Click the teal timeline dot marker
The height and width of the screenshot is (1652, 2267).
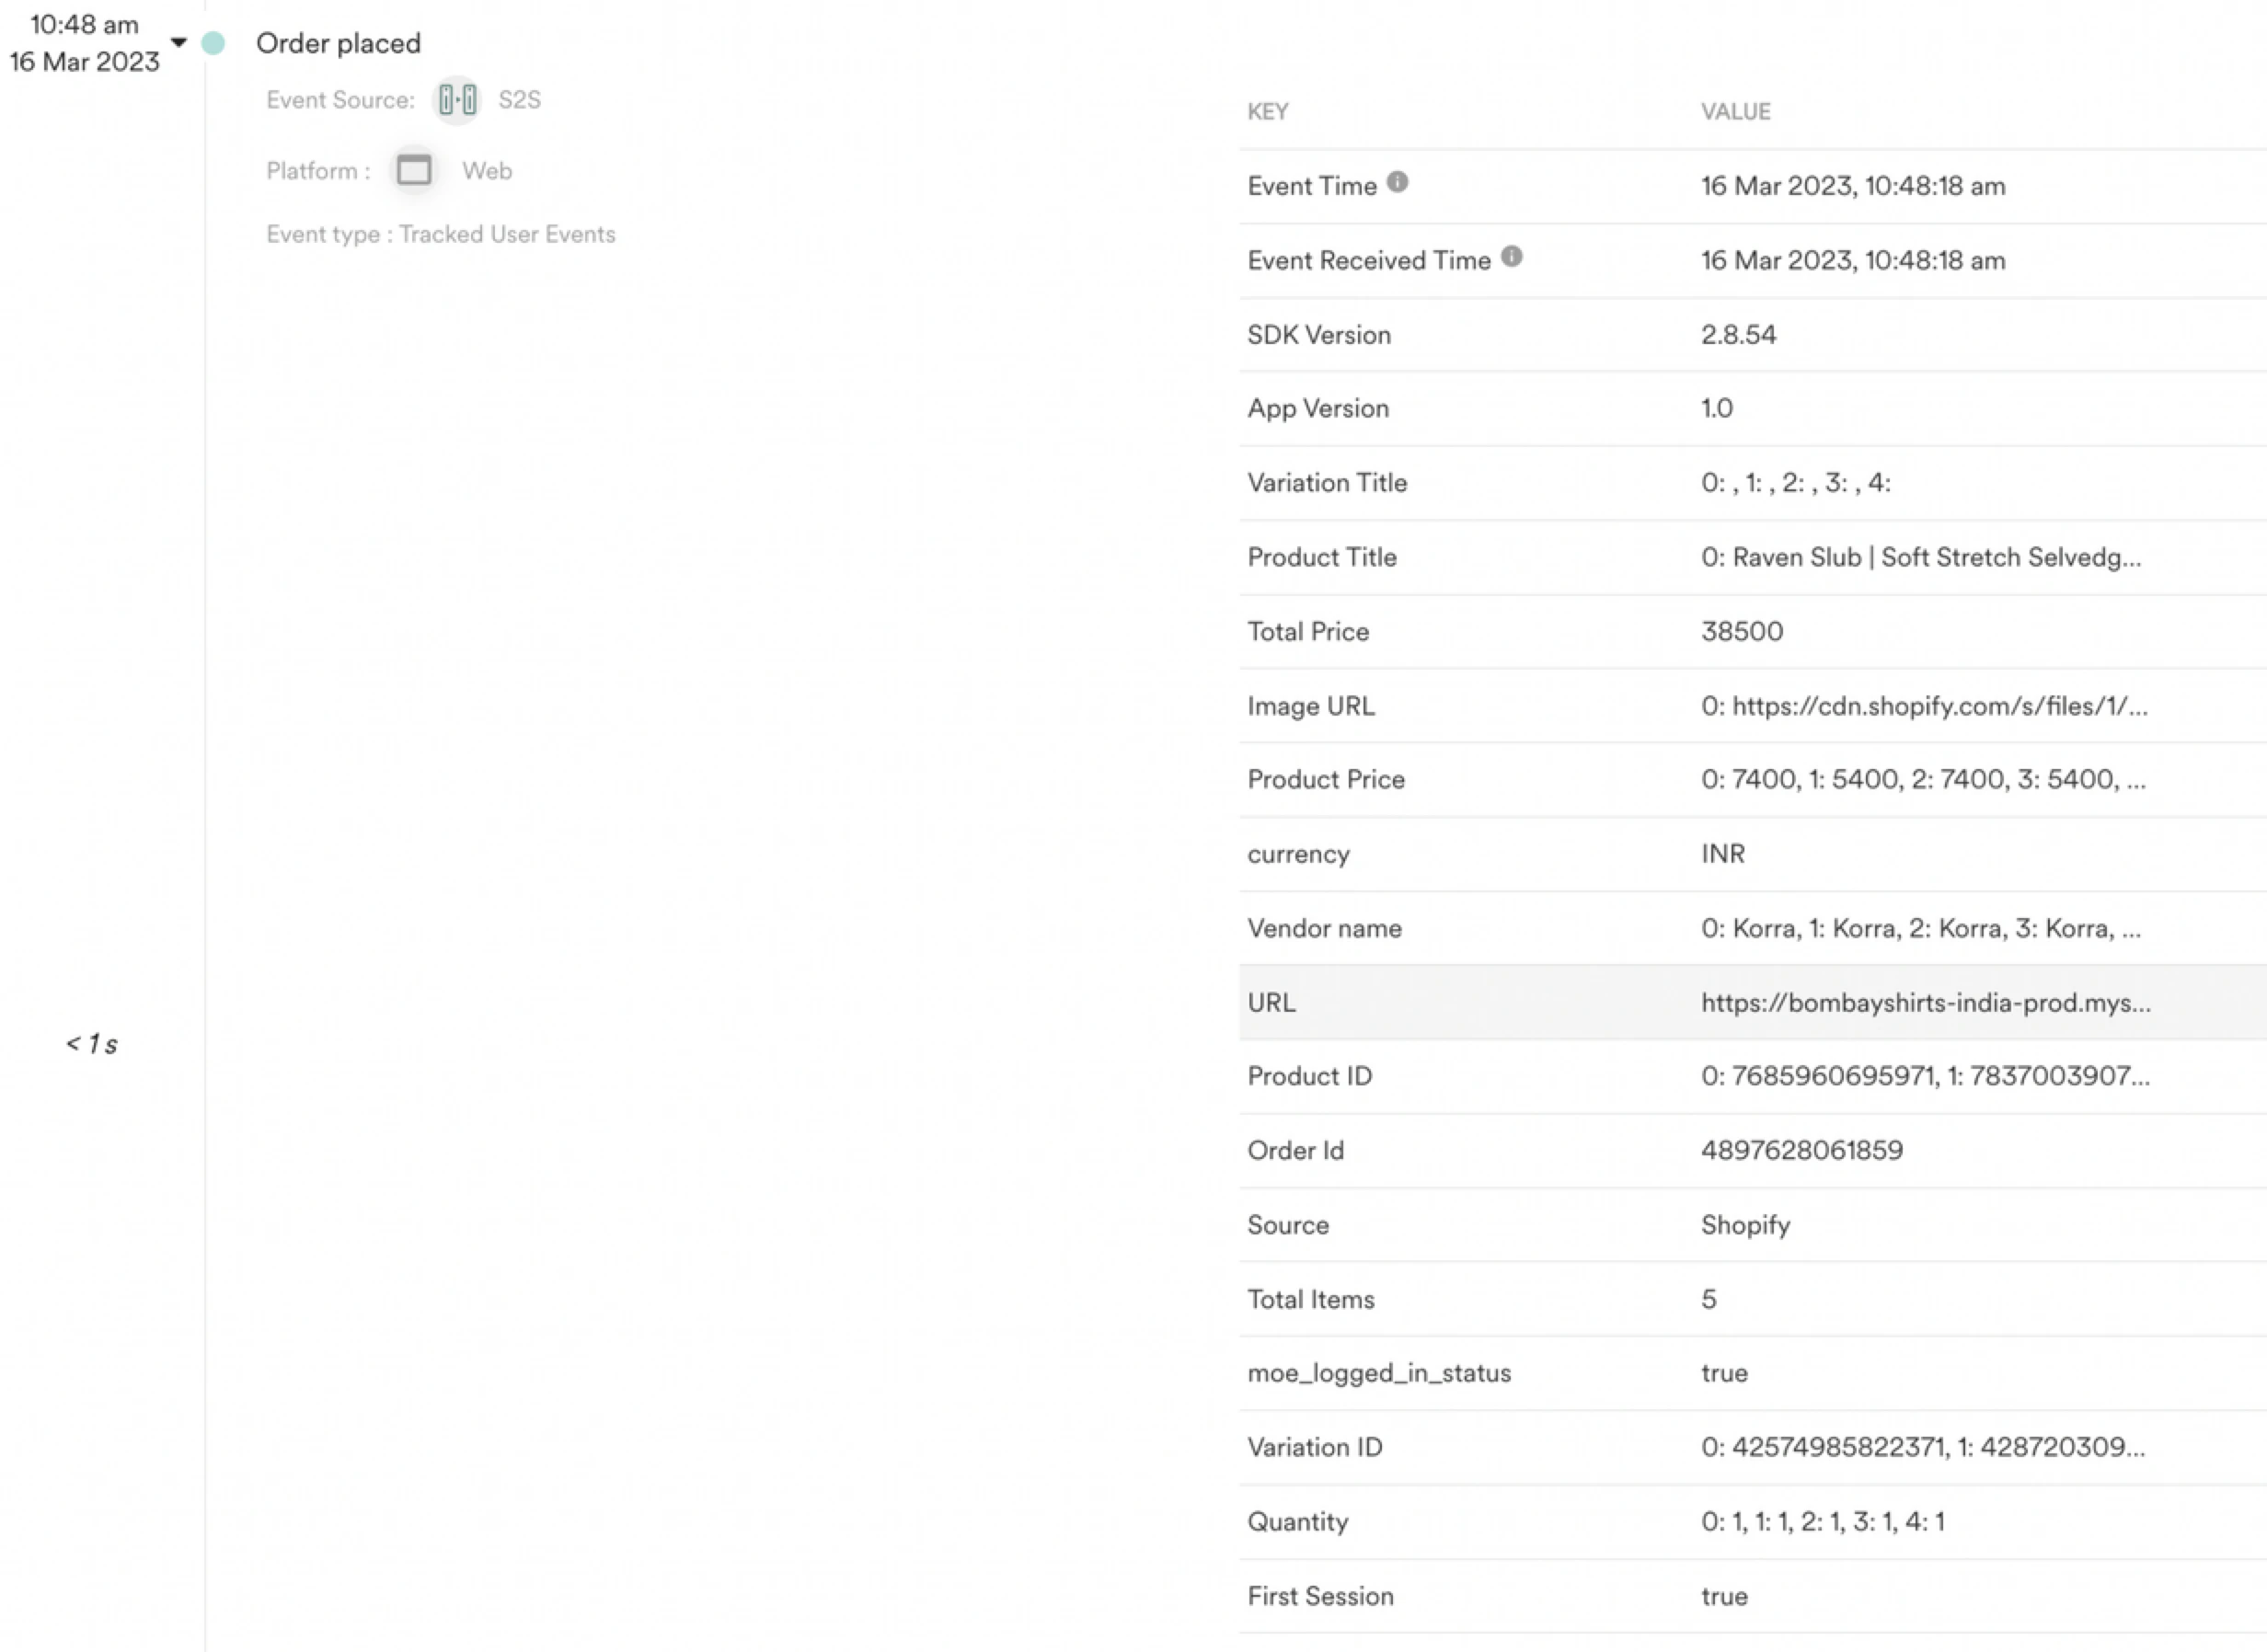[213, 43]
